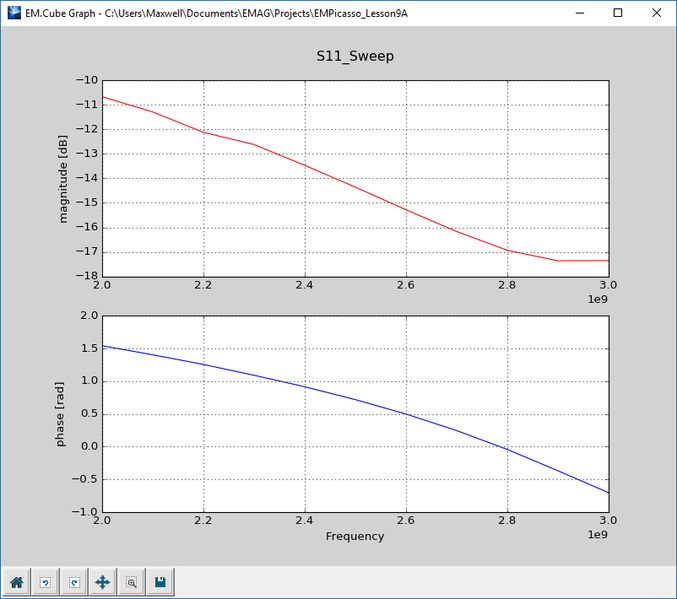677x599 pixels.
Task: Click the 2.4 tick under magnitude plot
Action: coord(304,285)
